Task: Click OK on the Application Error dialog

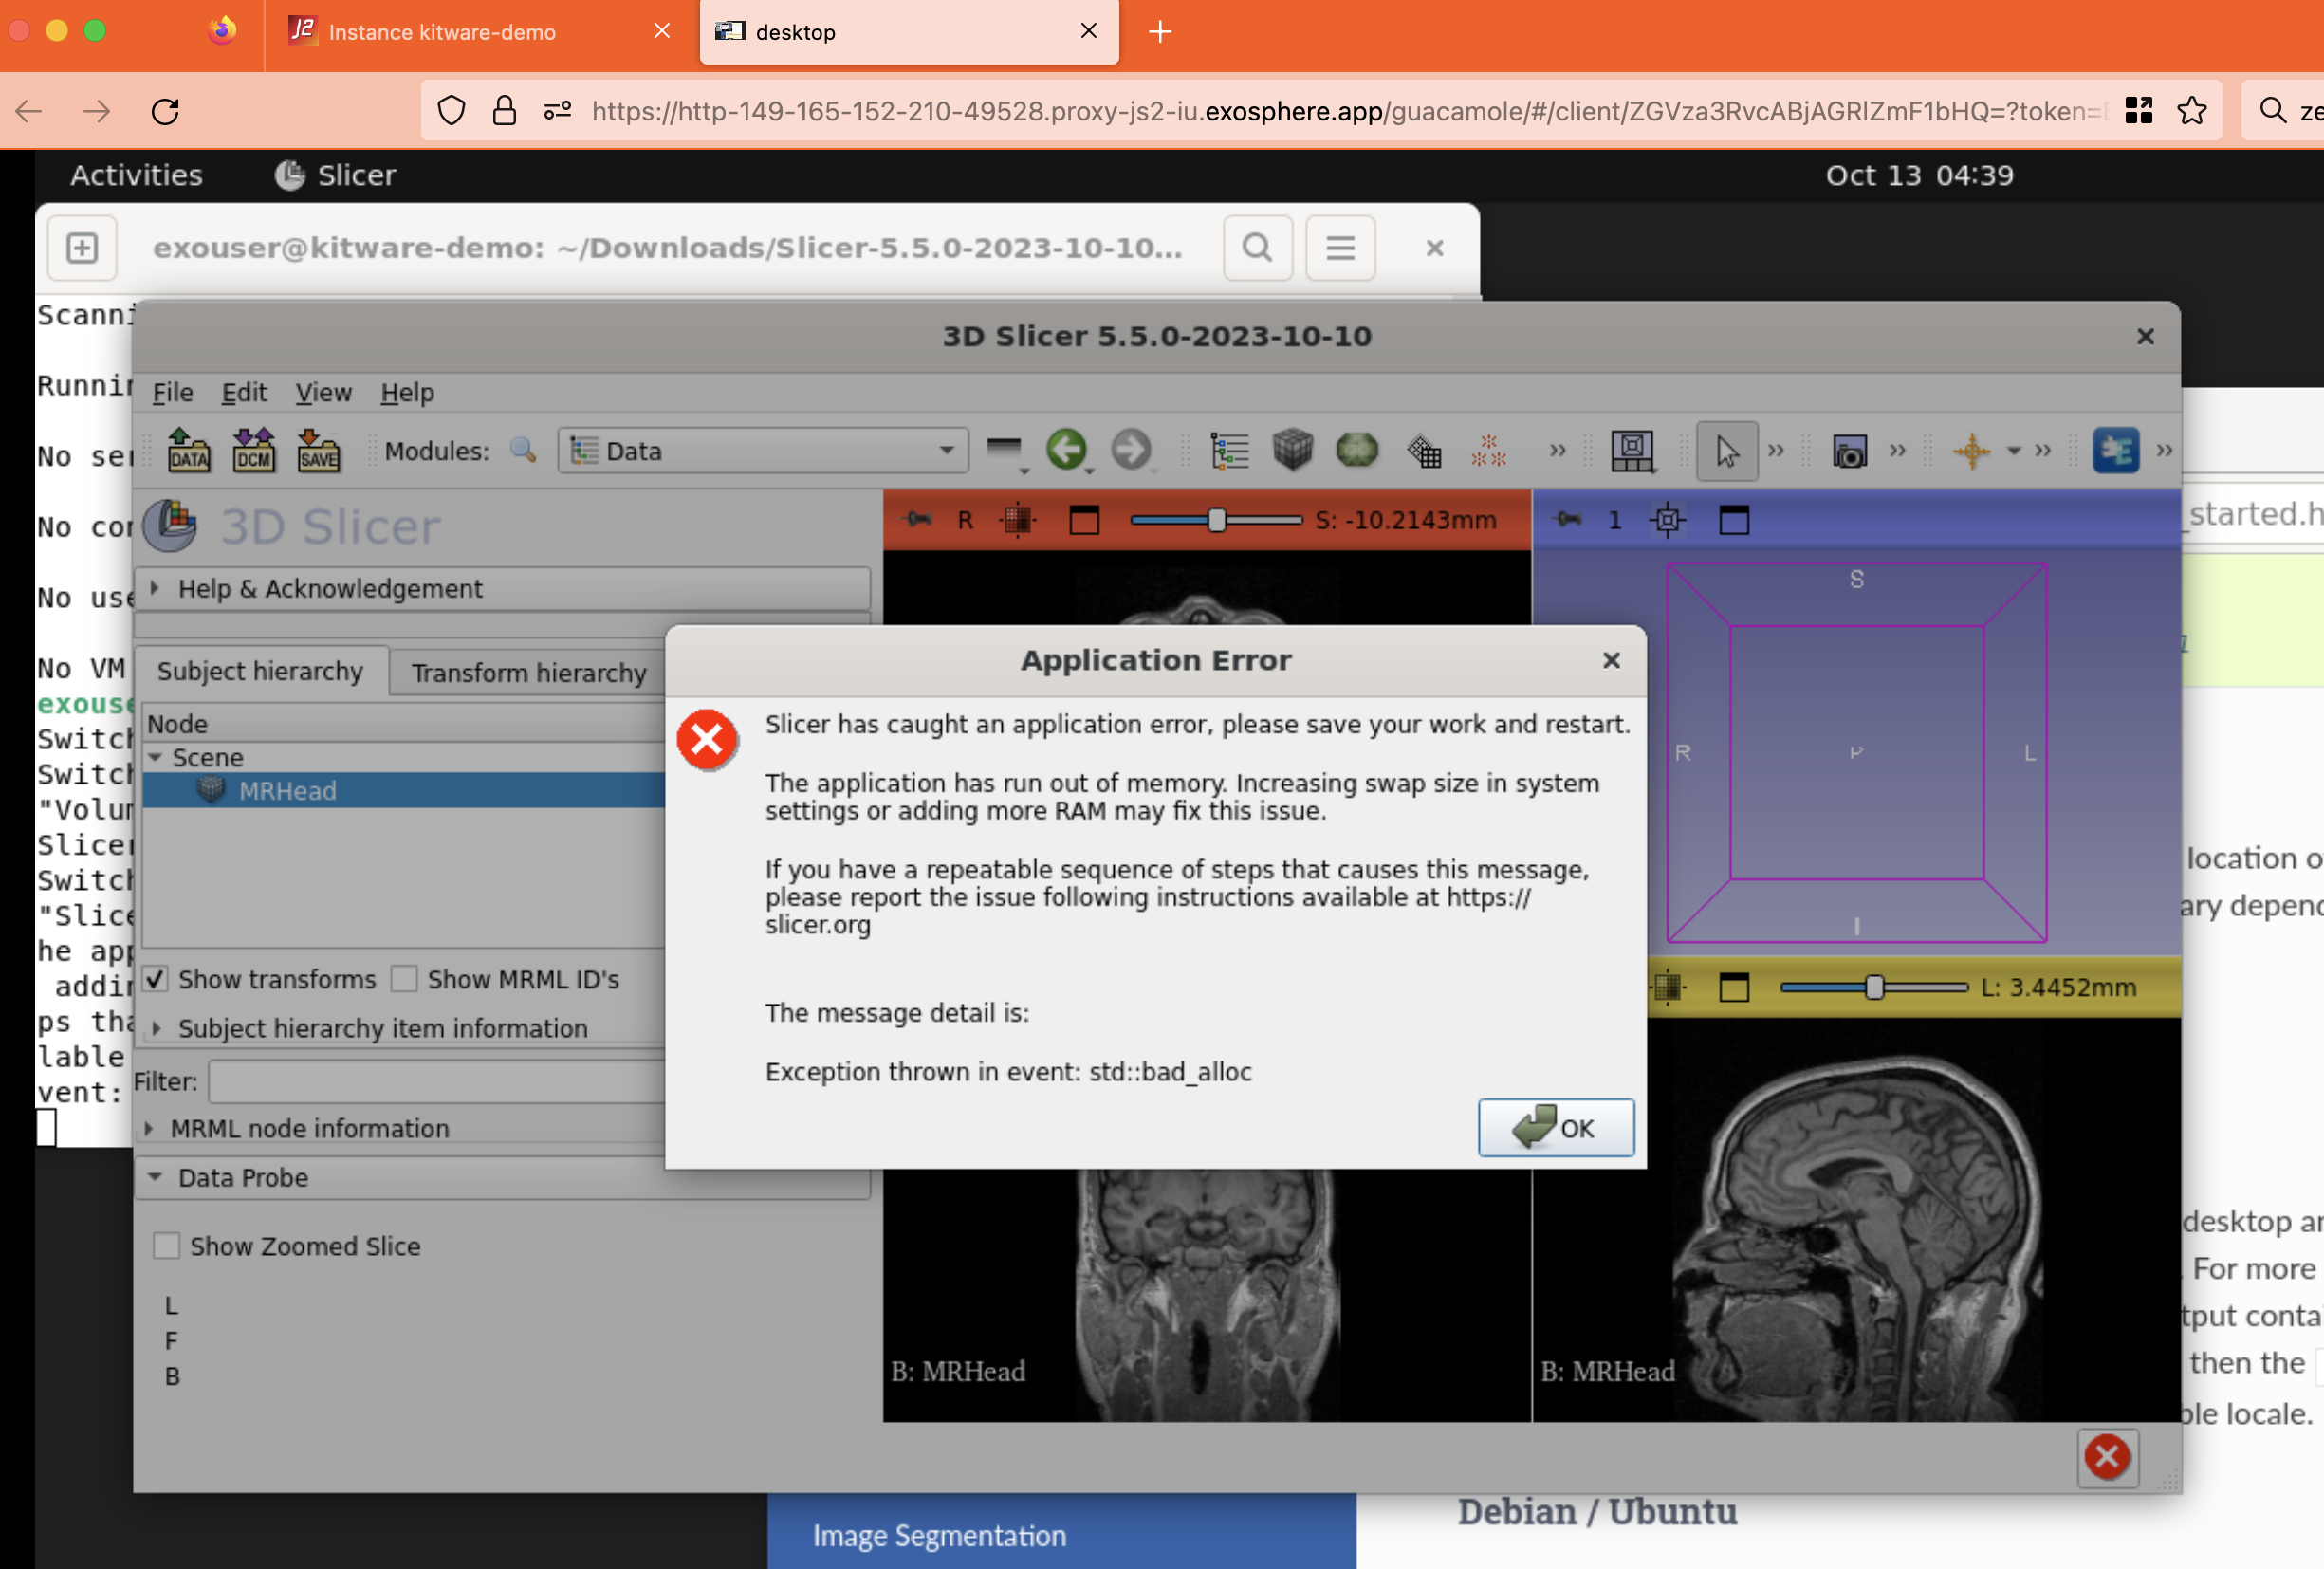Action: pos(1556,1127)
